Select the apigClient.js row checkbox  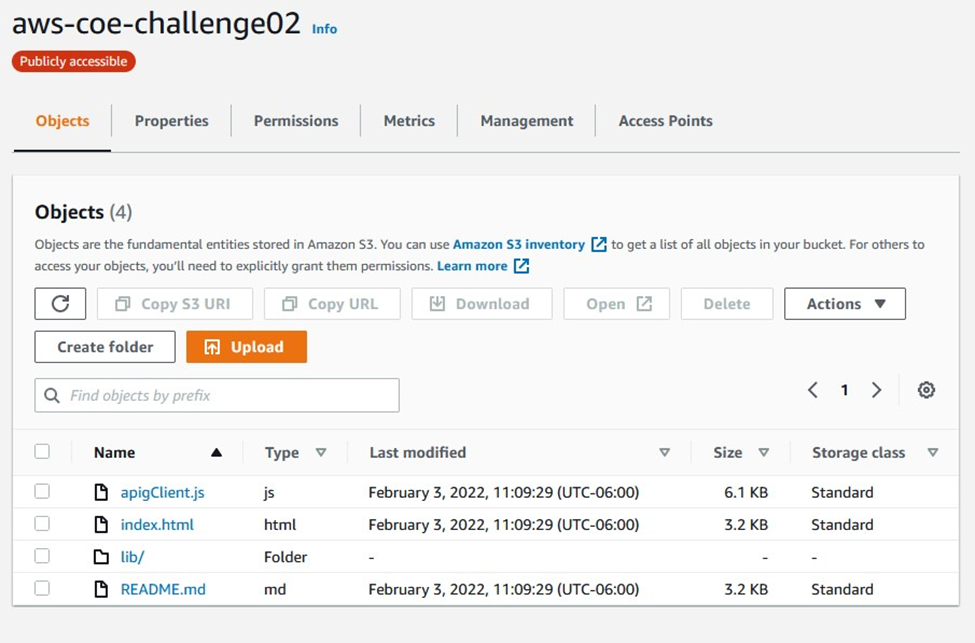pos(42,492)
